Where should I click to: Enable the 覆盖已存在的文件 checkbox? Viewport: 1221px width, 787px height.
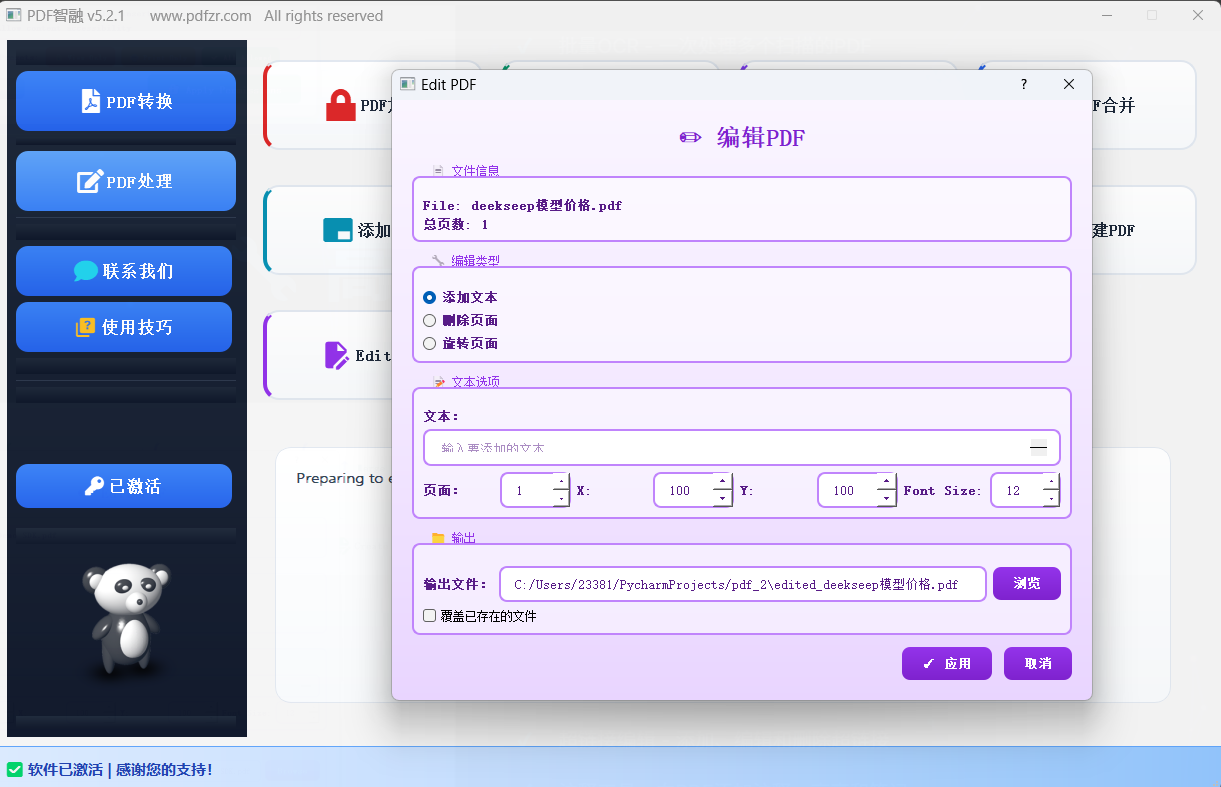[429, 616]
